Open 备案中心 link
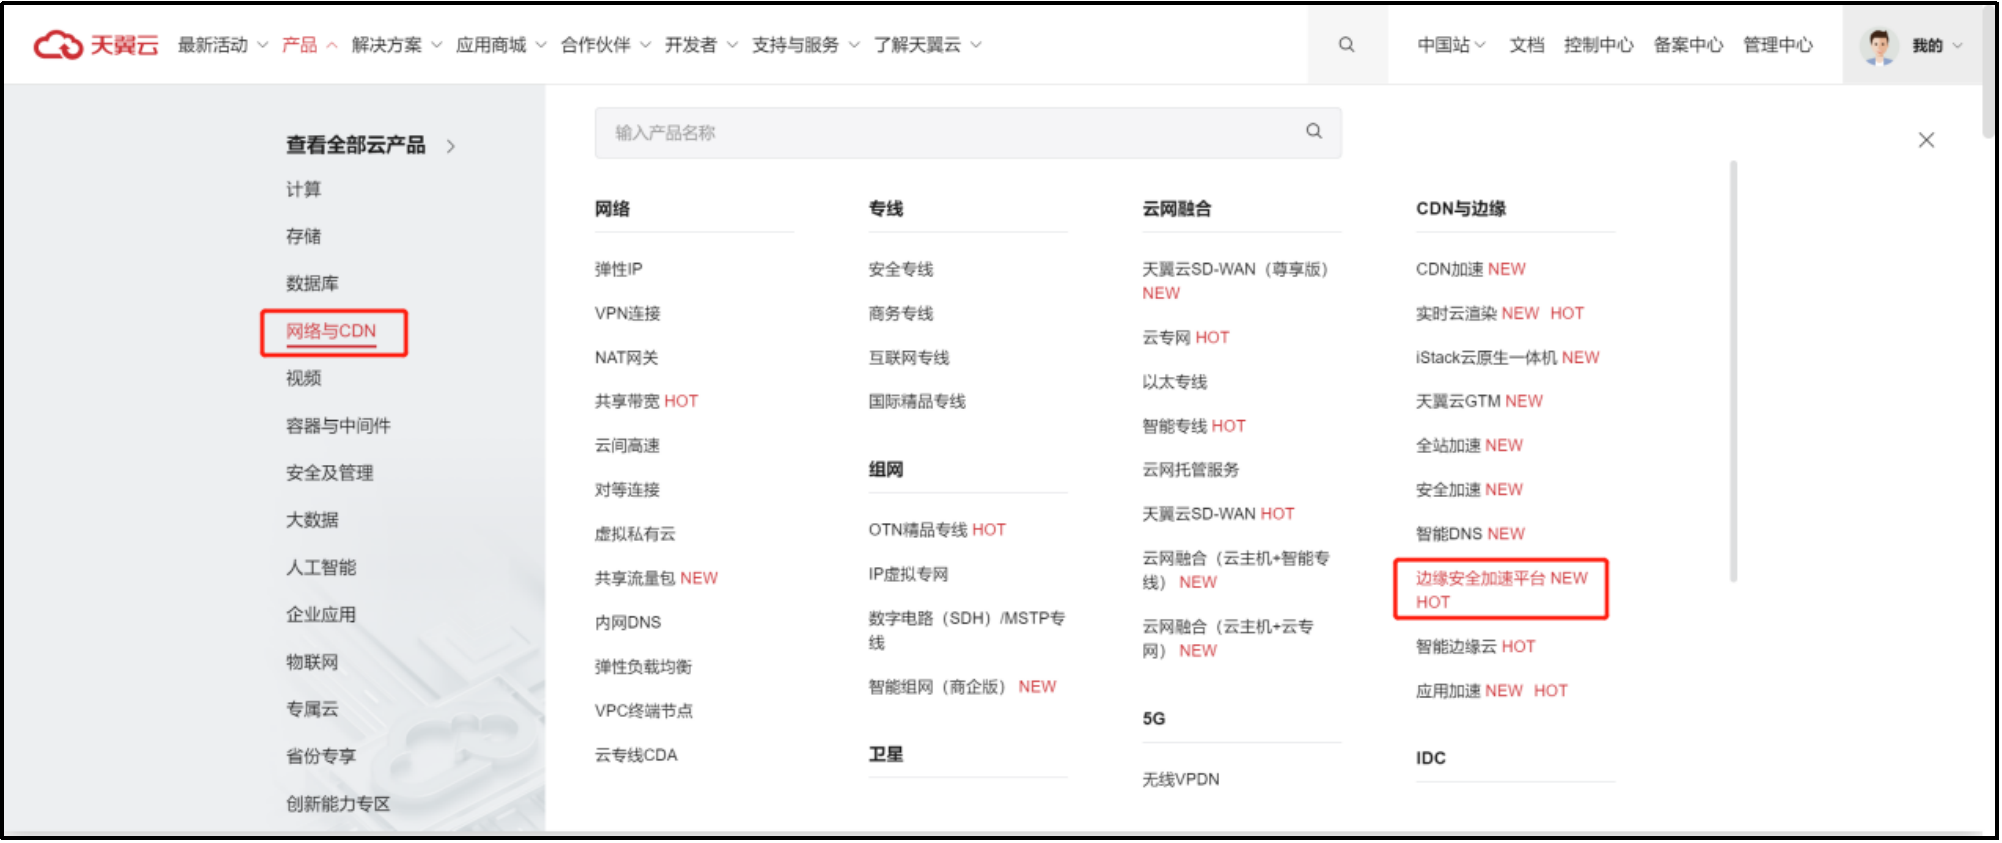 pos(1688,45)
